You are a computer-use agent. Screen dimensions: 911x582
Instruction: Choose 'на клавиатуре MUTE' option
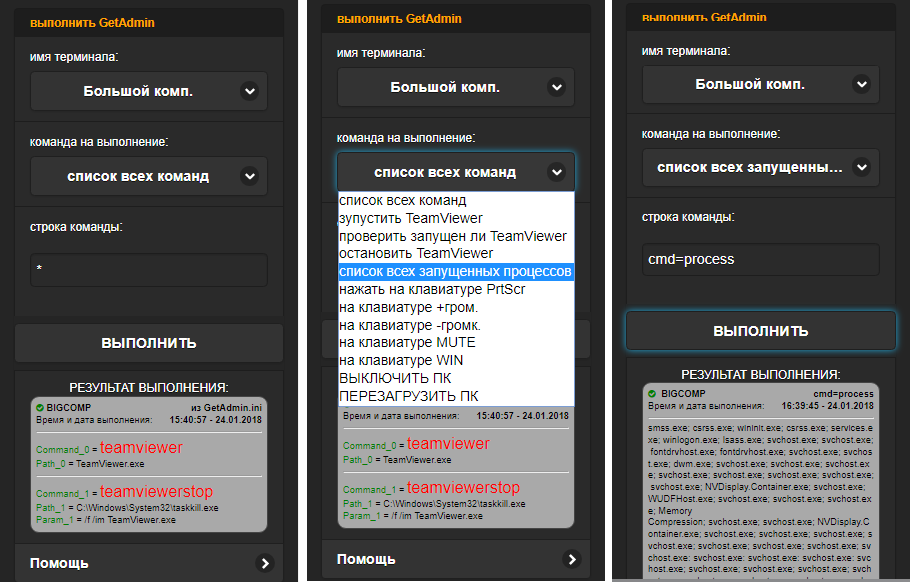point(456,343)
